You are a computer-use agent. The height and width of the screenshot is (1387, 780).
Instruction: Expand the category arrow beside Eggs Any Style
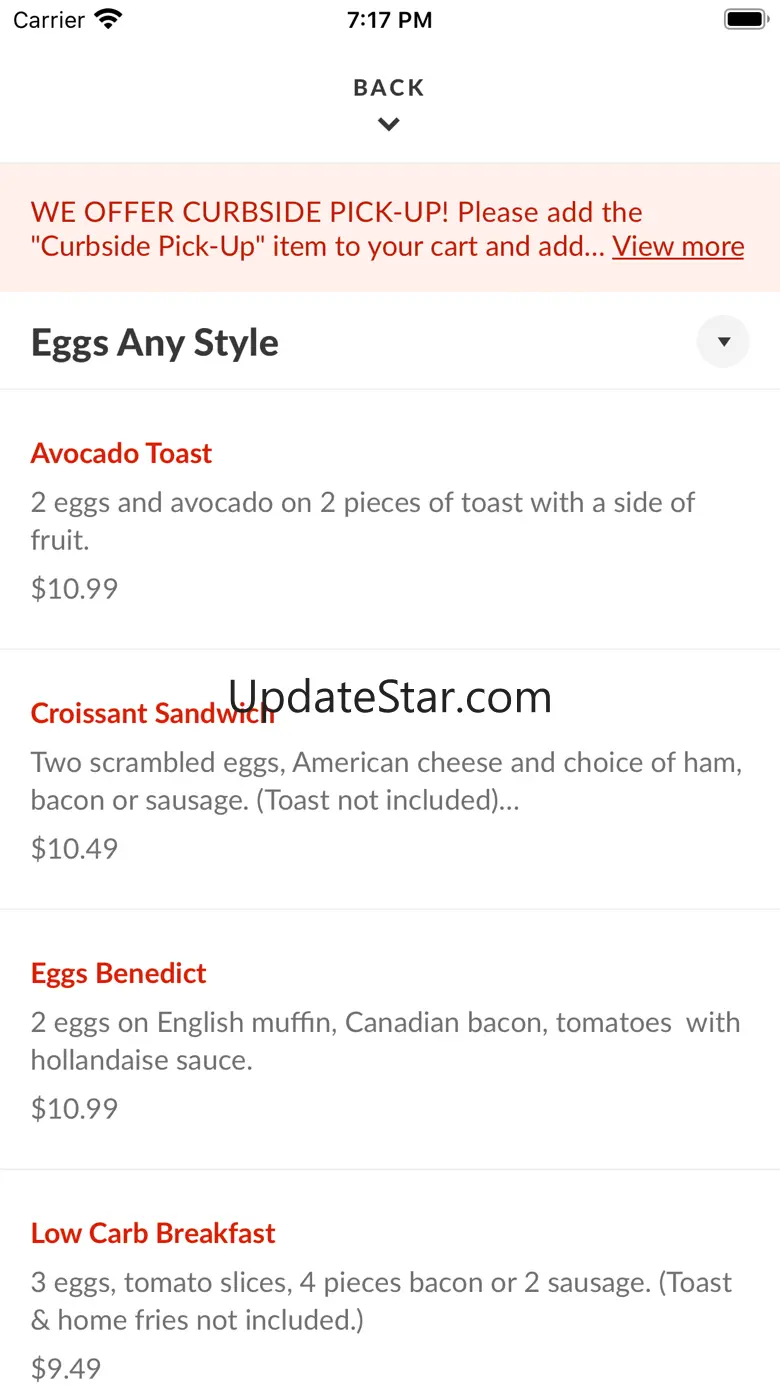(x=723, y=342)
